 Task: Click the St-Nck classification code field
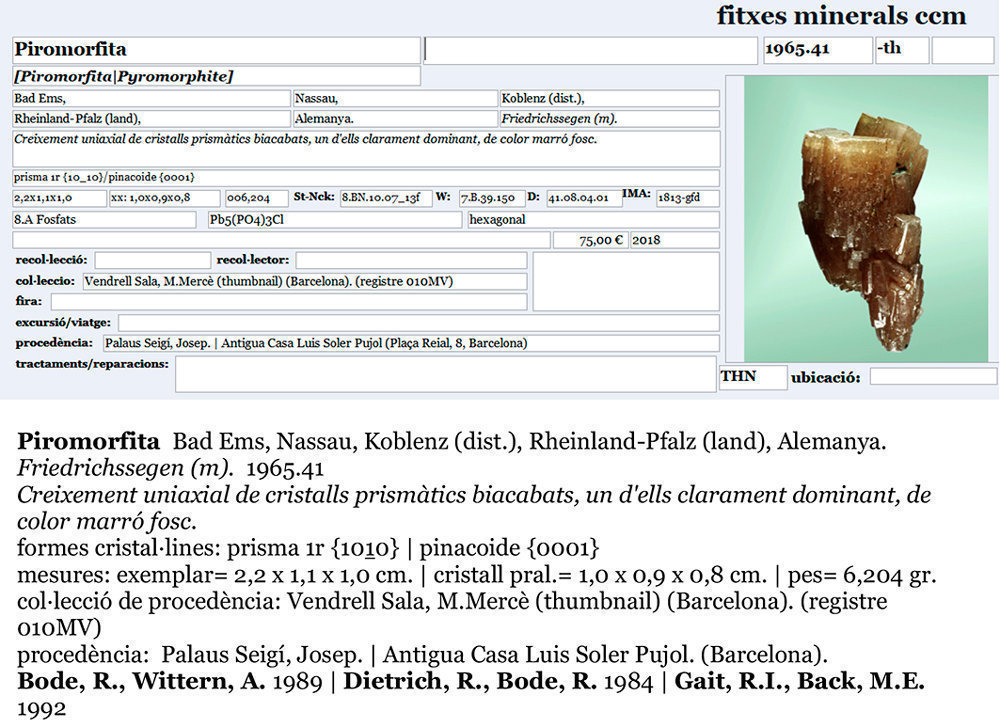pos(386,198)
